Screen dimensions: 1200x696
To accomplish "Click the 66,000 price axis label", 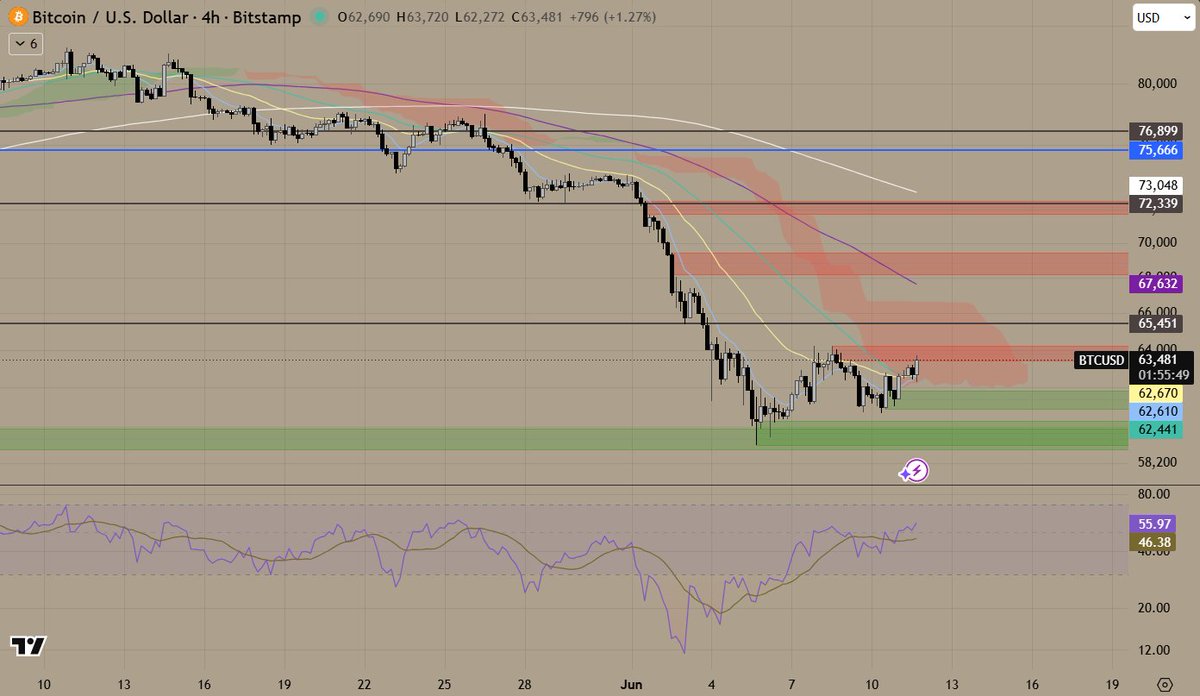I will coord(1158,312).
